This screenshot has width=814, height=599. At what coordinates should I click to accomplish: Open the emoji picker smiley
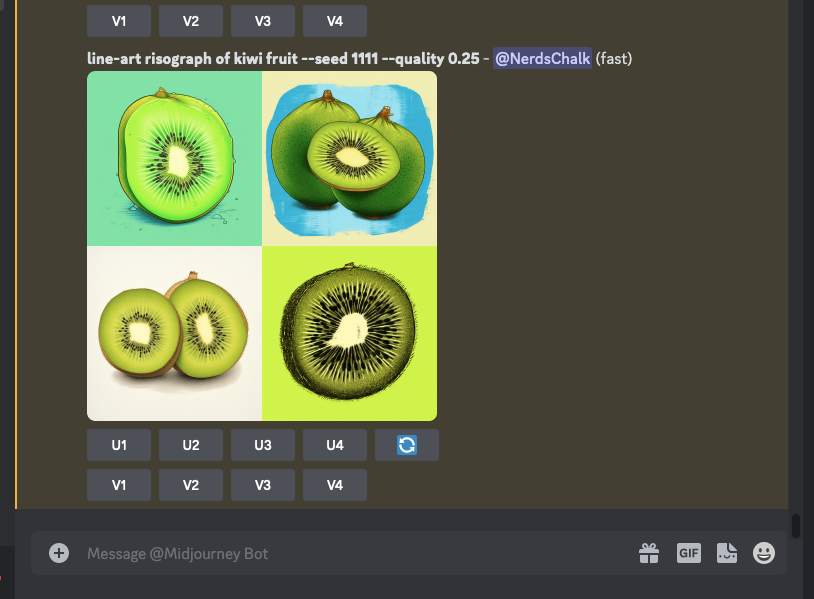pos(764,553)
